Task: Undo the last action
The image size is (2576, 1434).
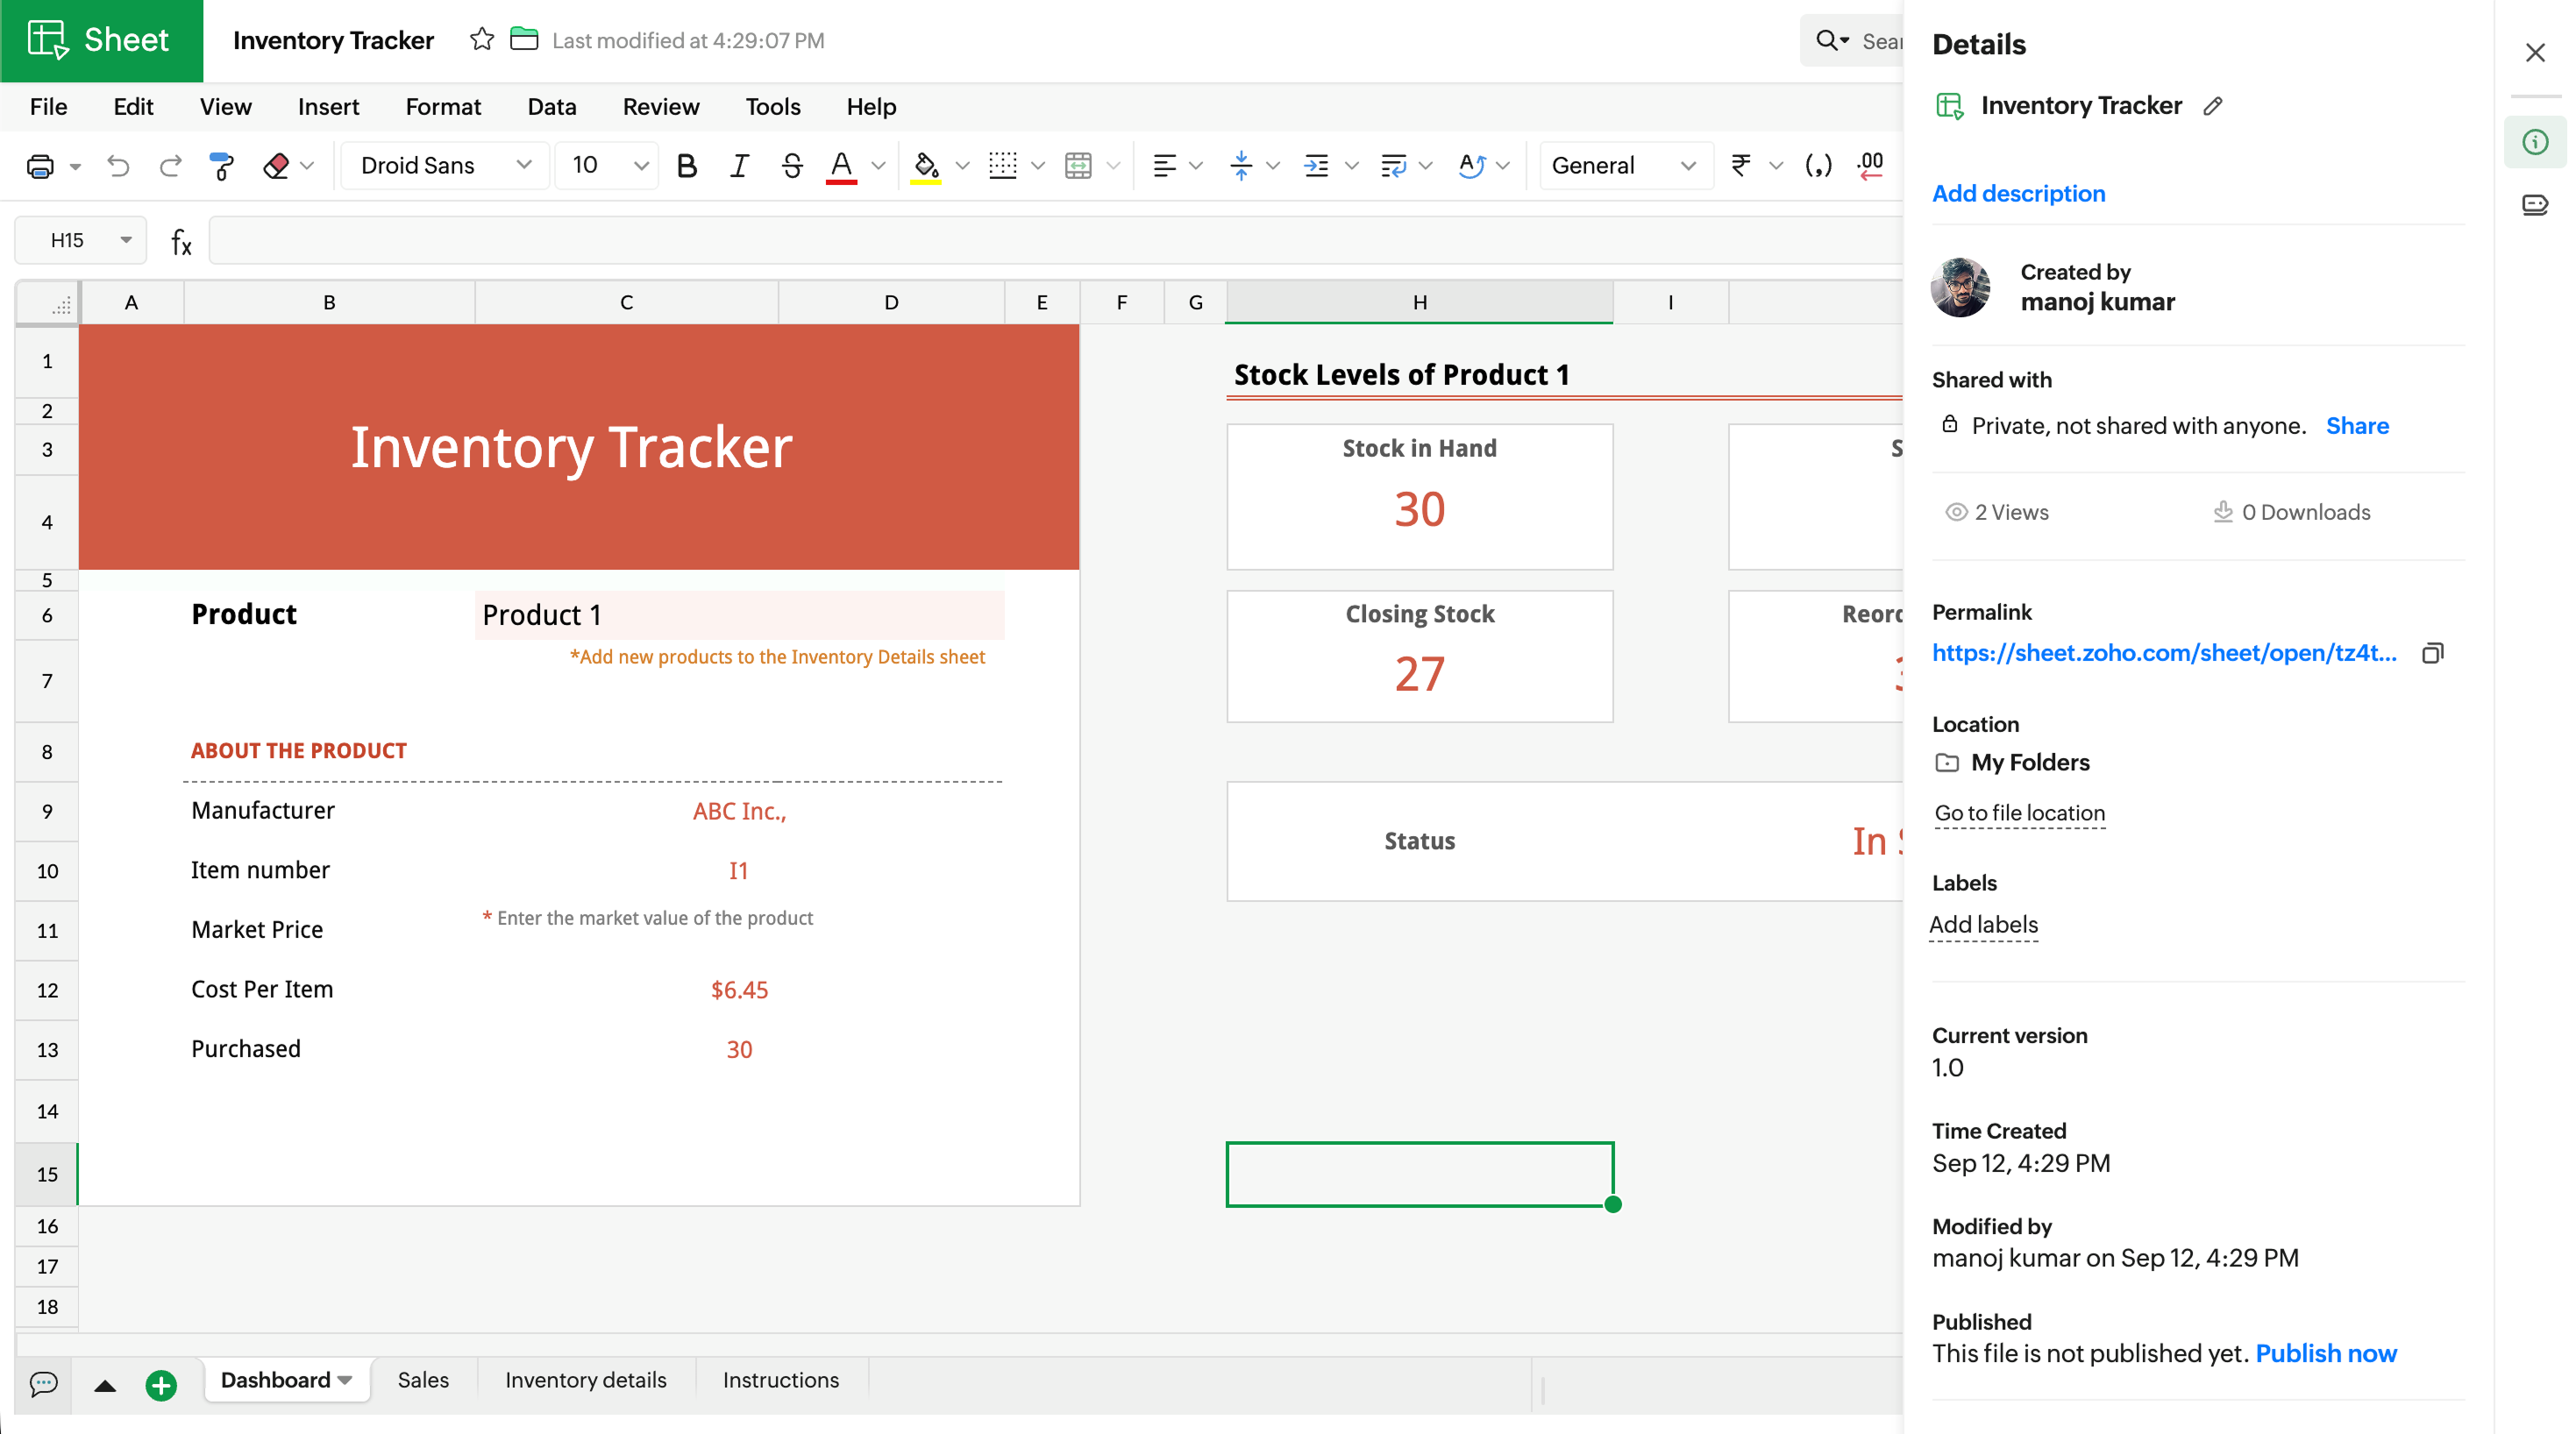Action: pyautogui.click(x=118, y=166)
